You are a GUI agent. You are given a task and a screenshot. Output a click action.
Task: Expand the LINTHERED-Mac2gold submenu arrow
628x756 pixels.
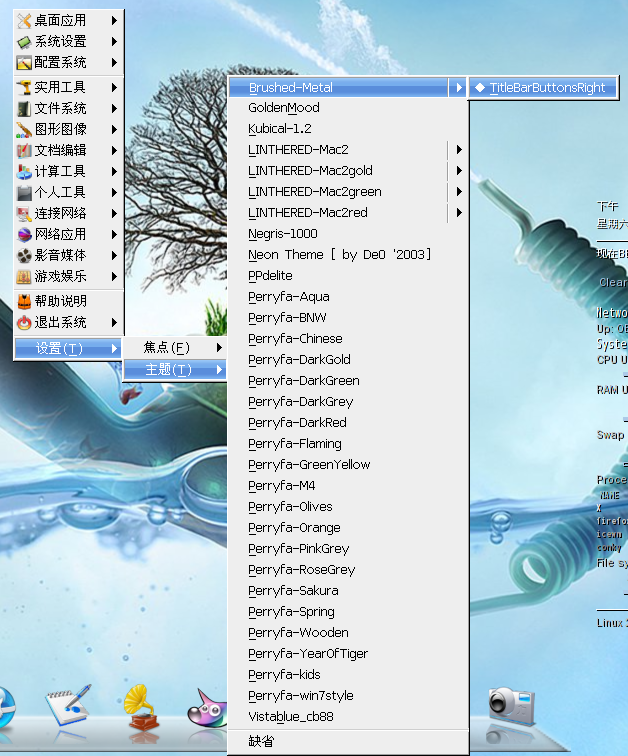[458, 171]
